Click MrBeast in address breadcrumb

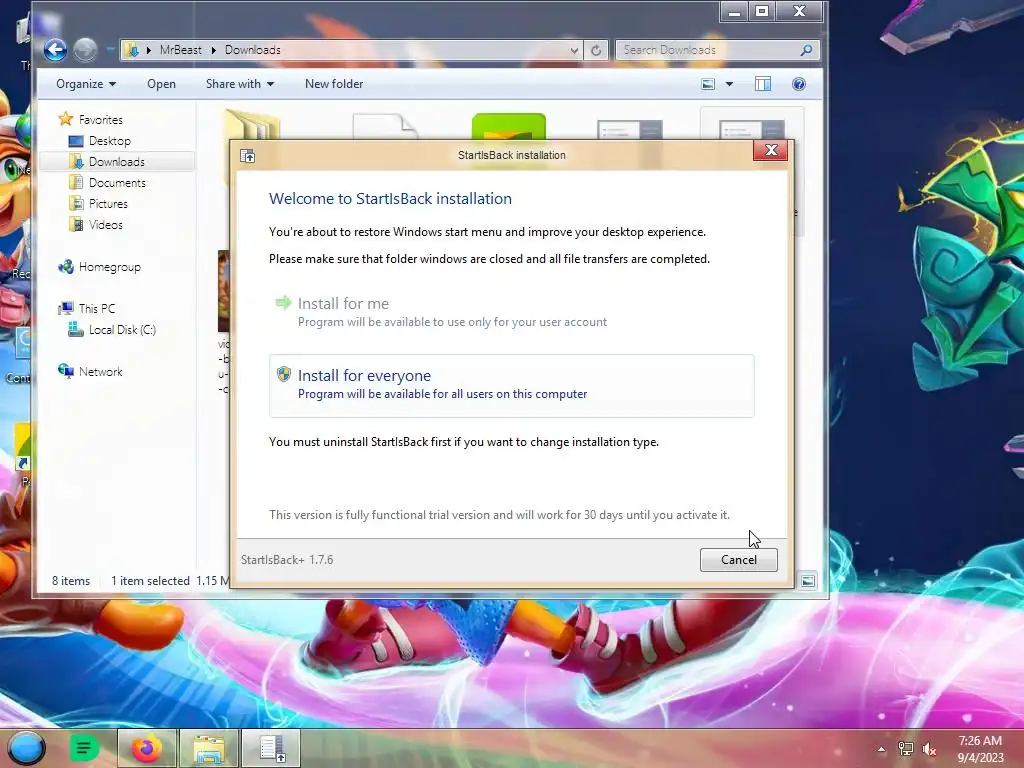coord(180,50)
